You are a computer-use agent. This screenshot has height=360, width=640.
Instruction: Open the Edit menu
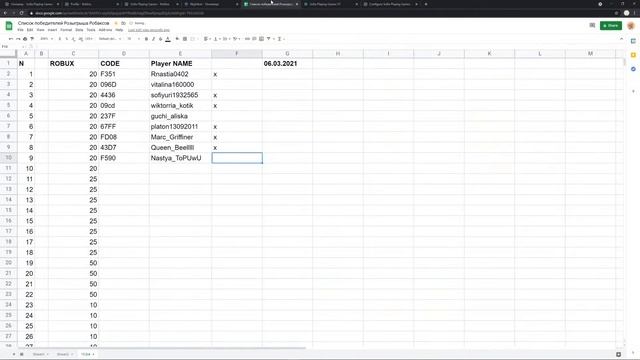pyautogui.click(x=30, y=30)
